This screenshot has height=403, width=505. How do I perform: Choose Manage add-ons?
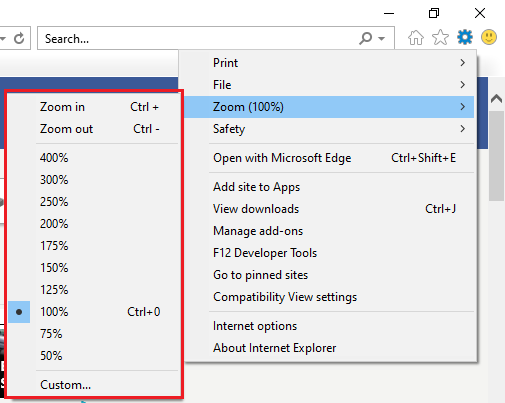tap(258, 231)
